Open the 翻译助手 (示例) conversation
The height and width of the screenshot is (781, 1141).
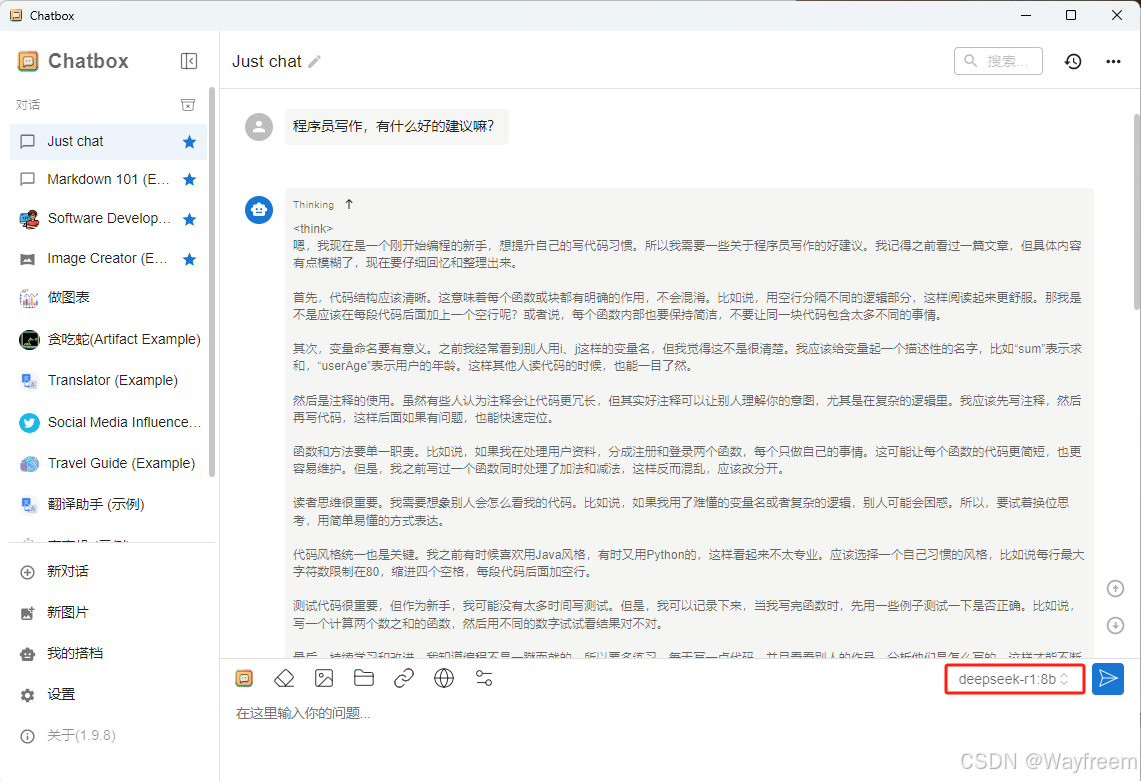coord(108,504)
